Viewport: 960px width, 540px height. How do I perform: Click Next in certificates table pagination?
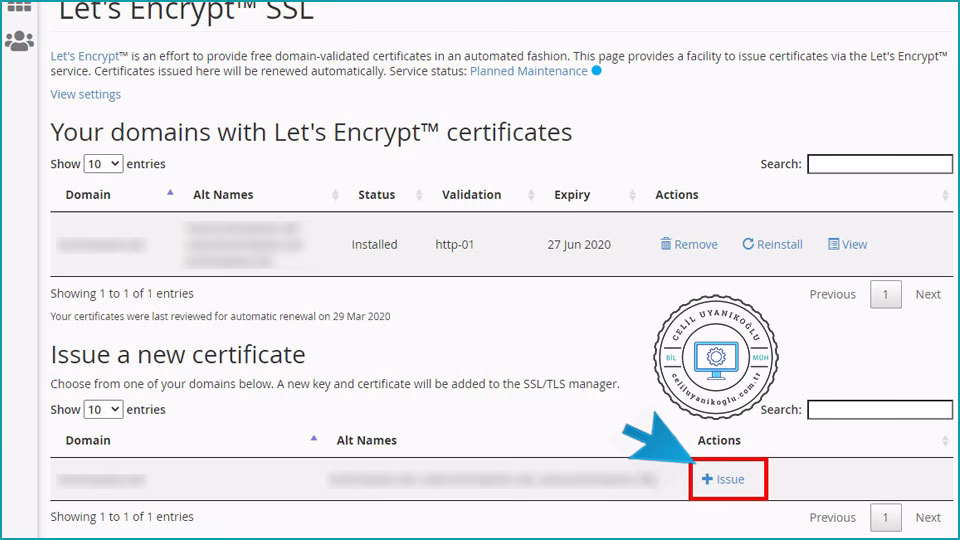[928, 294]
